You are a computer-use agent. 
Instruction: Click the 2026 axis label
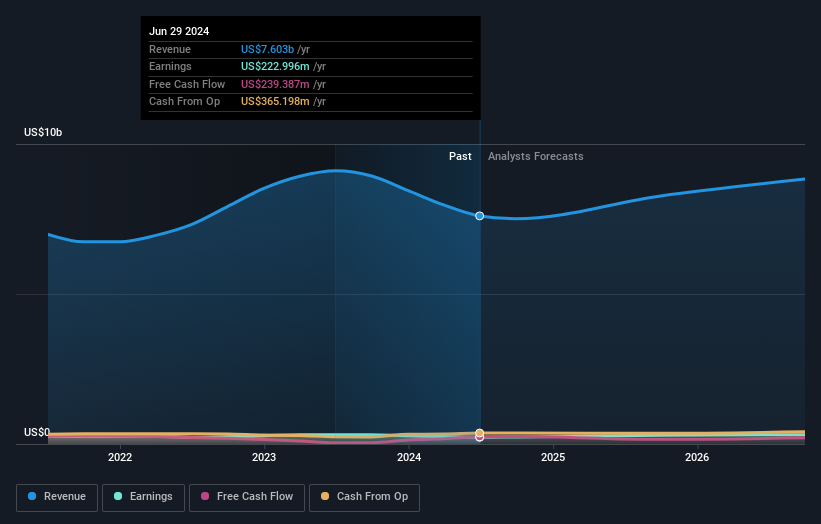[697, 458]
